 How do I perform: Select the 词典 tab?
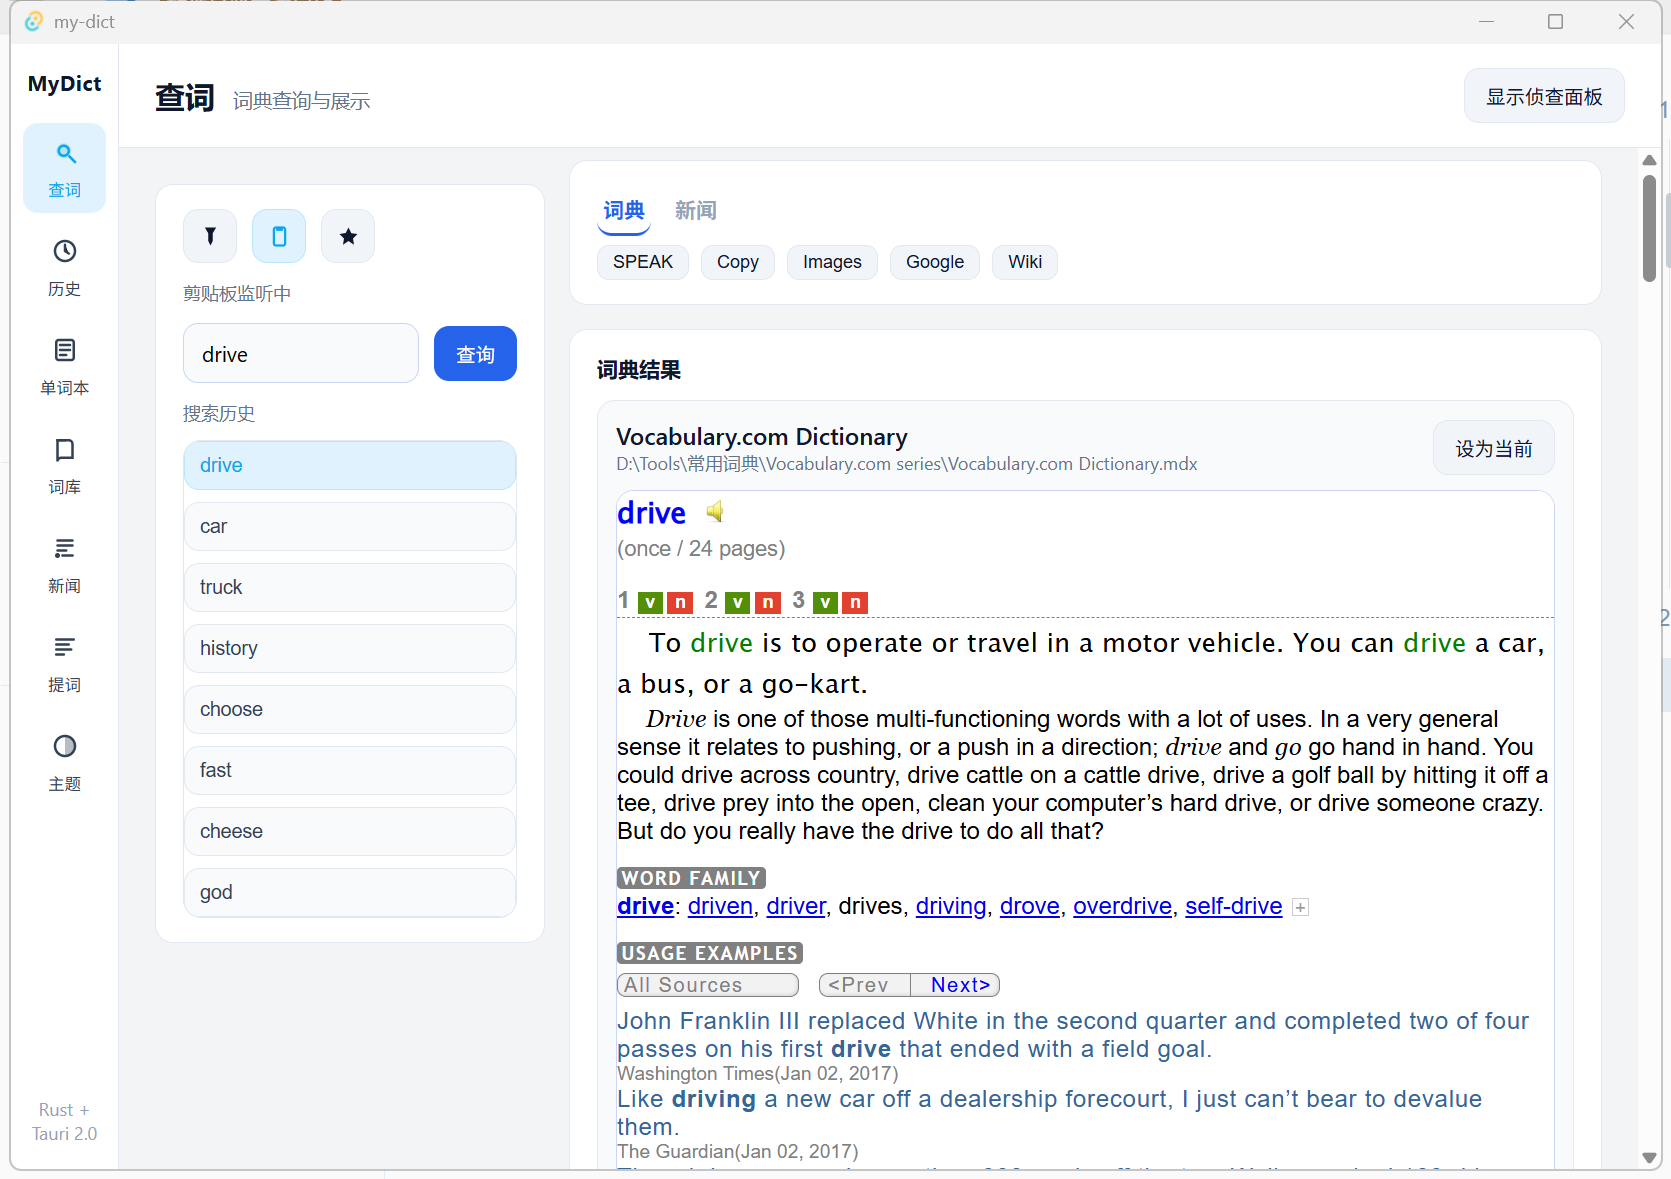click(624, 210)
